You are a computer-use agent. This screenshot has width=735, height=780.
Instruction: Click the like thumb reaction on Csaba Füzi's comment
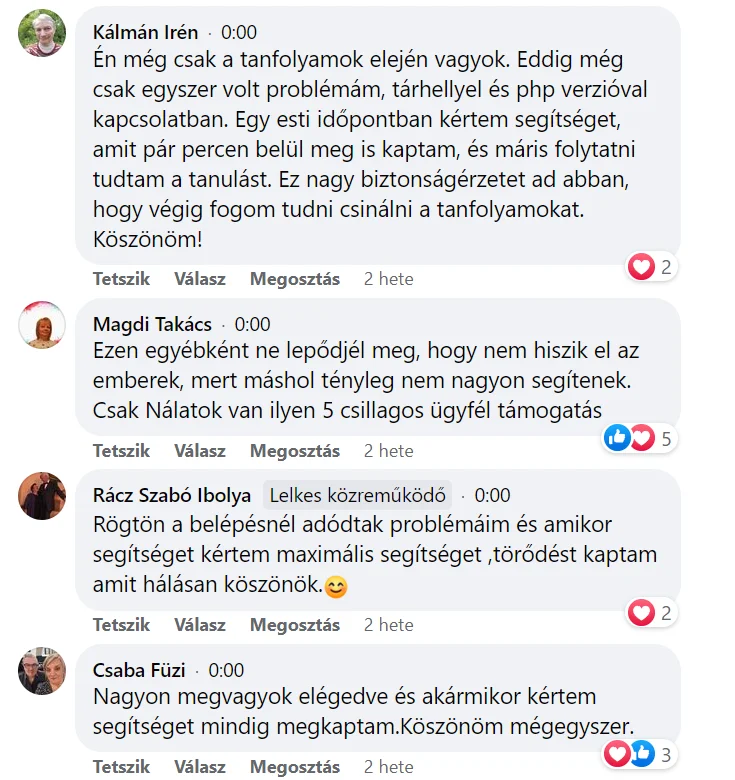click(x=641, y=753)
